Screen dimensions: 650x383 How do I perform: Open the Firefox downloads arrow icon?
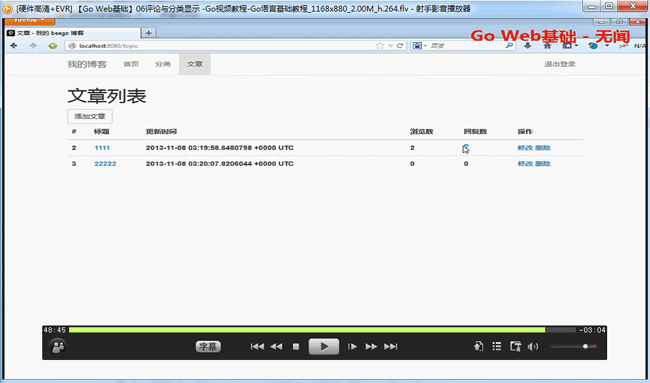[x=528, y=46]
